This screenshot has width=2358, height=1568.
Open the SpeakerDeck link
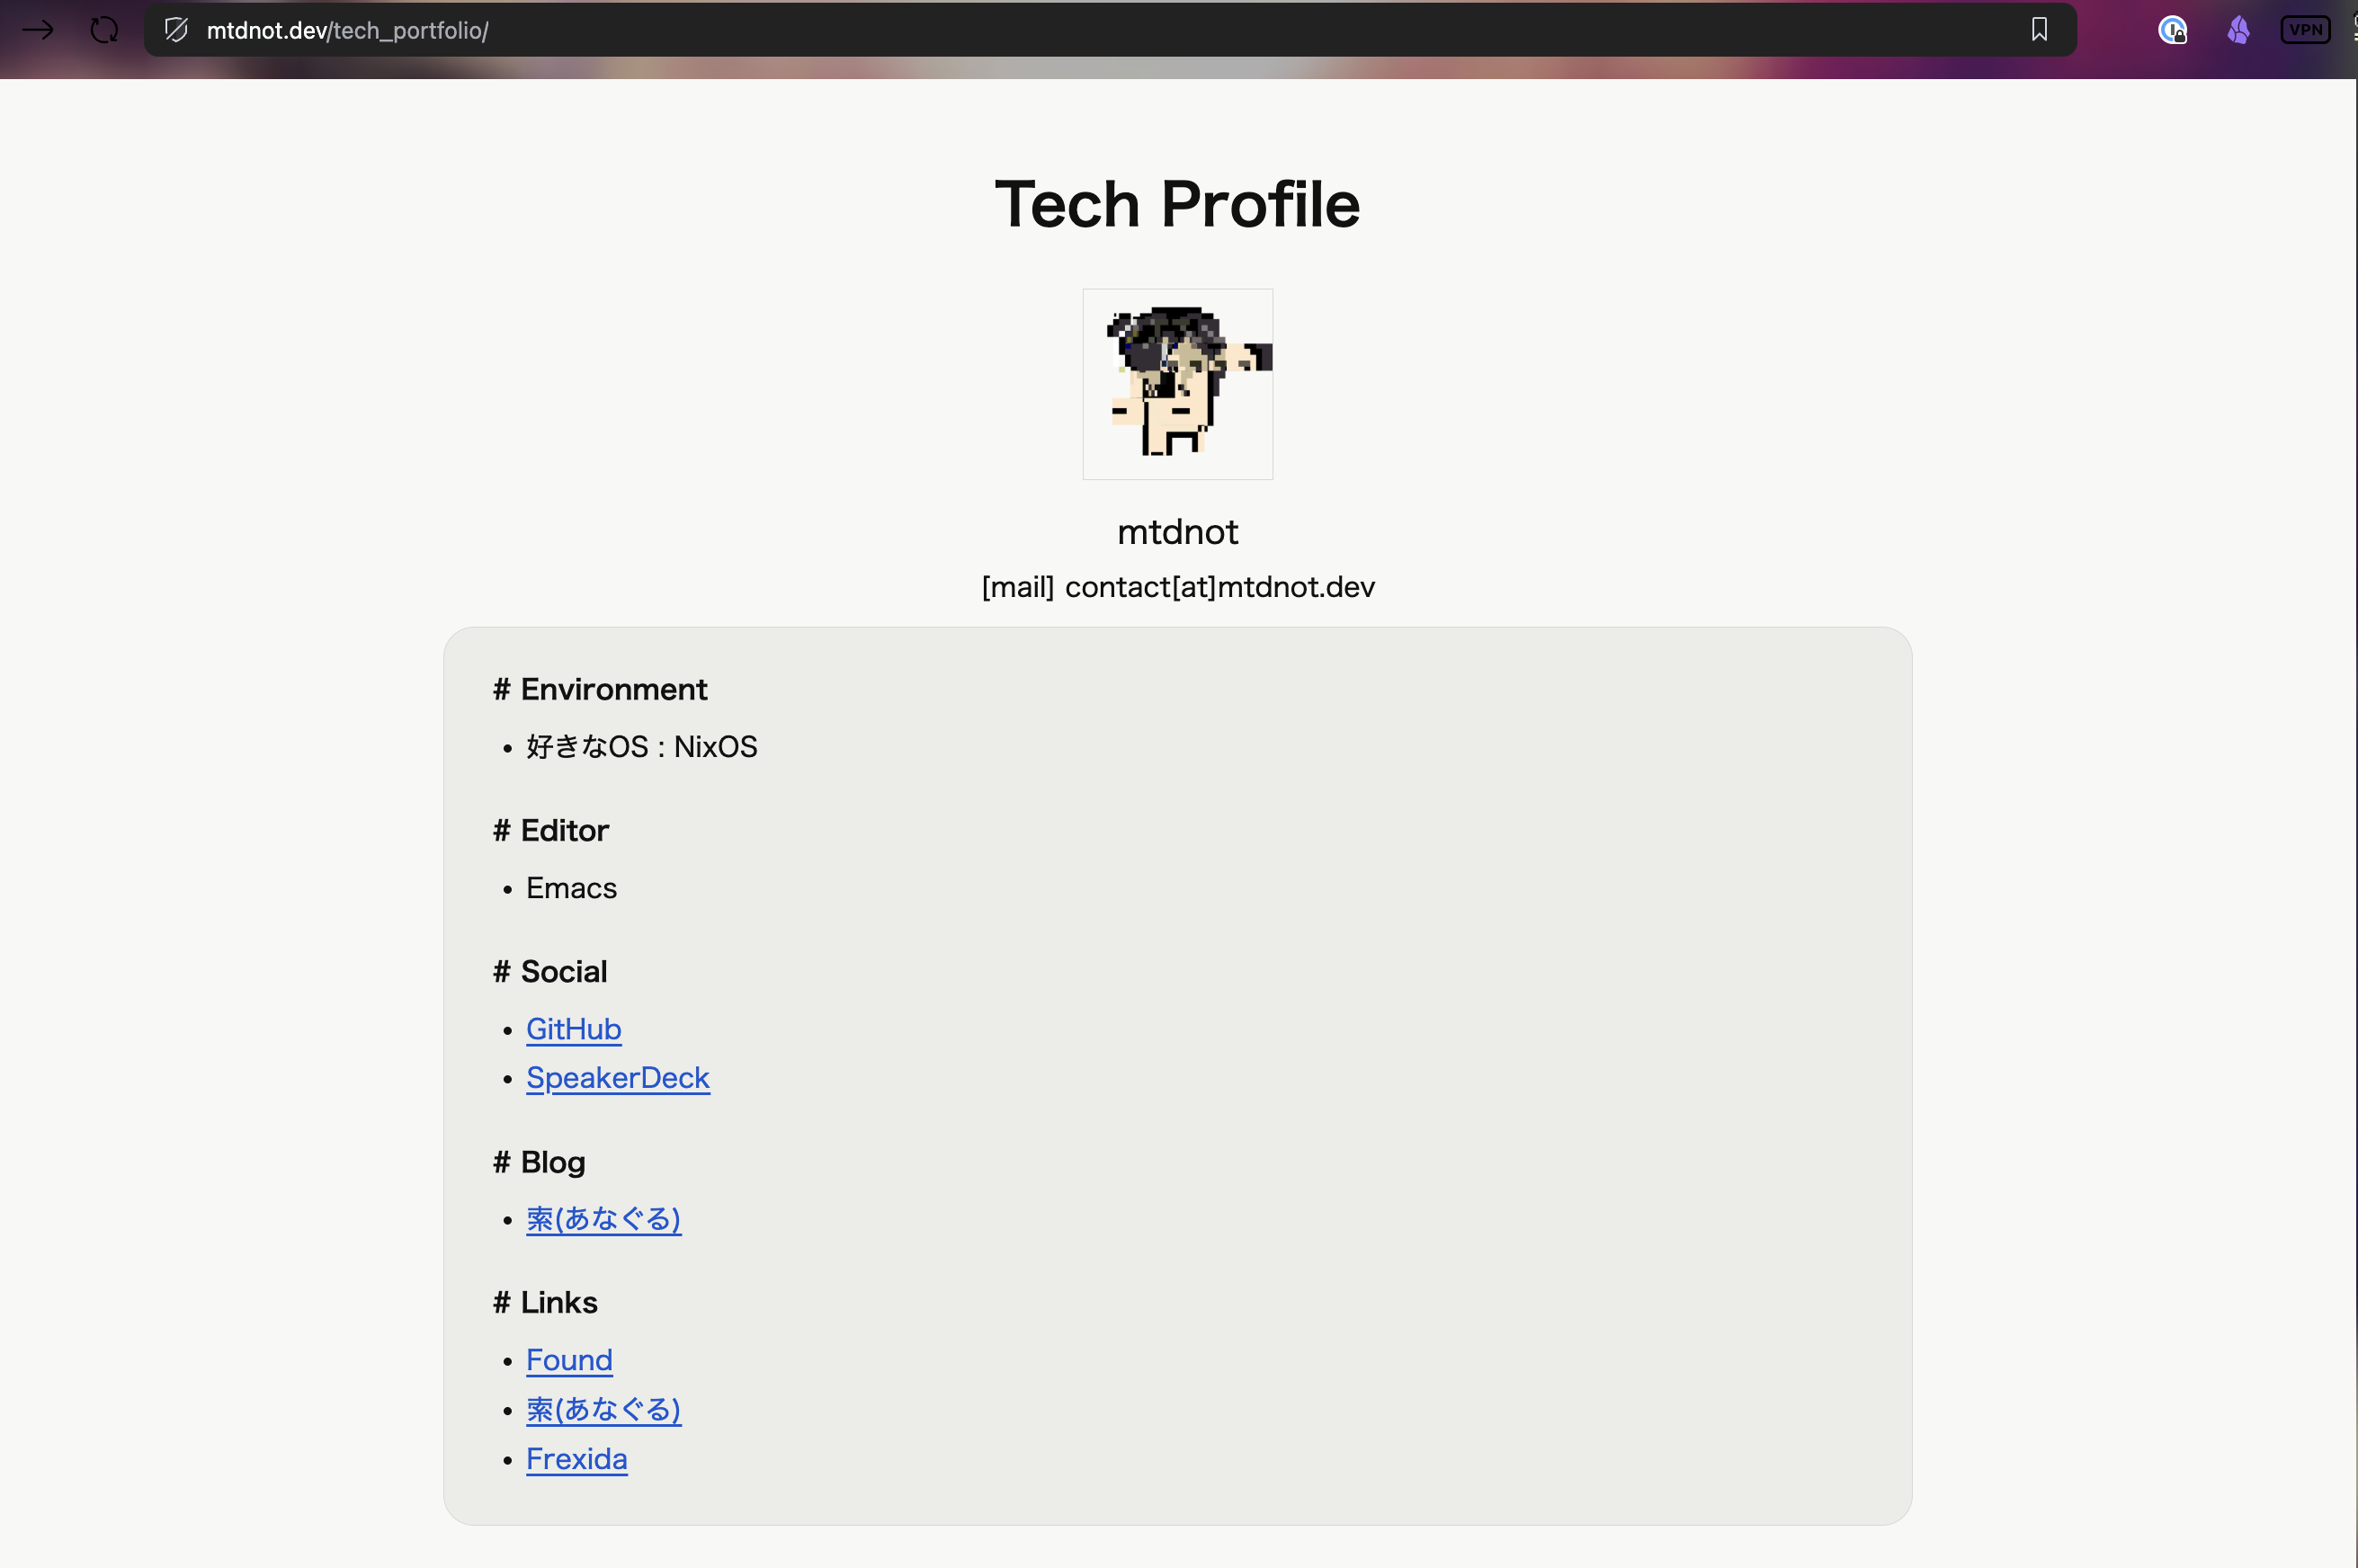618,1078
